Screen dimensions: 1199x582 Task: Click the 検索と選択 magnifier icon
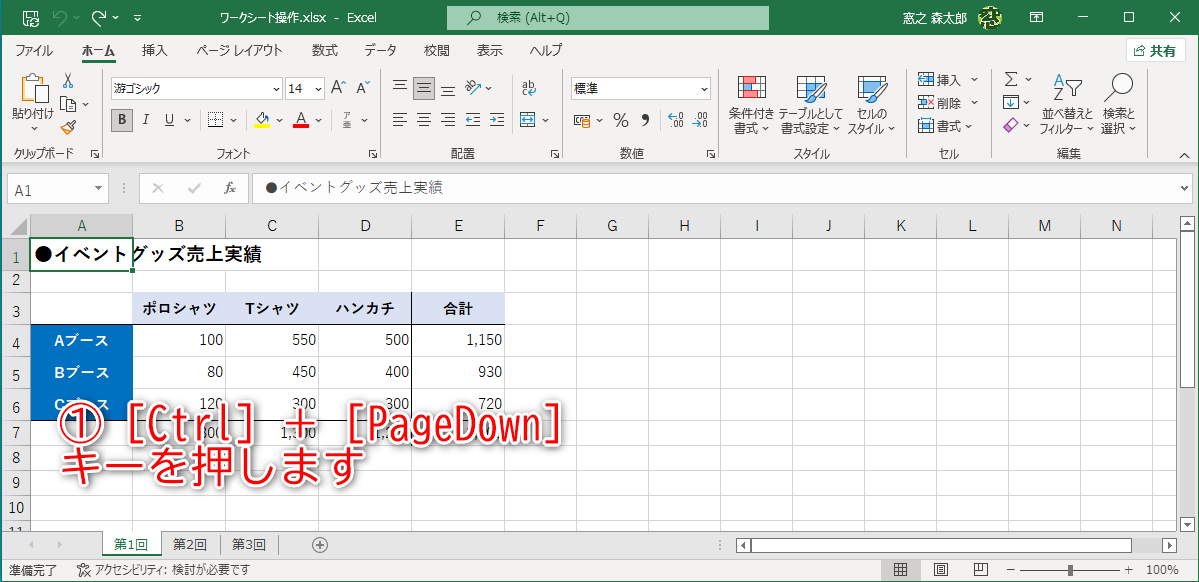1119,90
